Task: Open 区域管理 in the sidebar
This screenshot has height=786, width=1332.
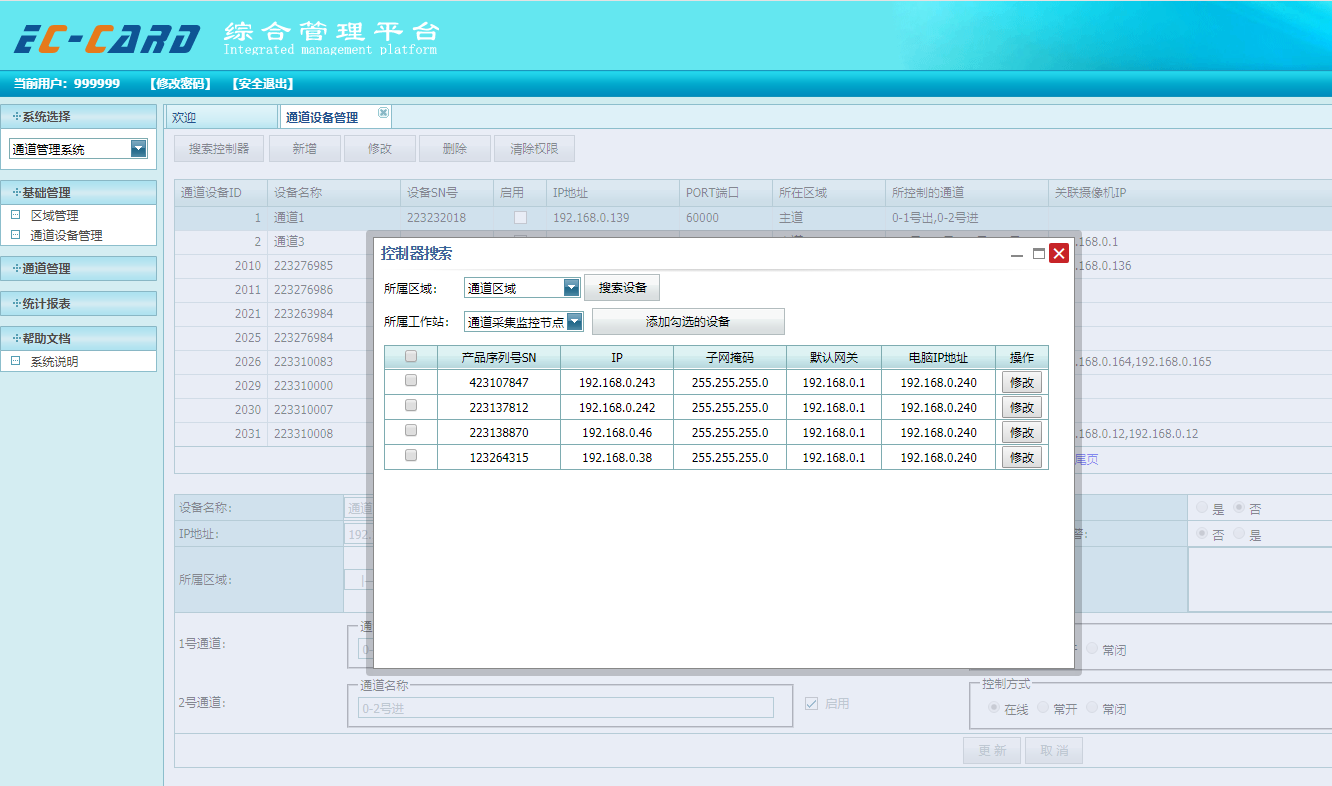Action: click(x=54, y=215)
